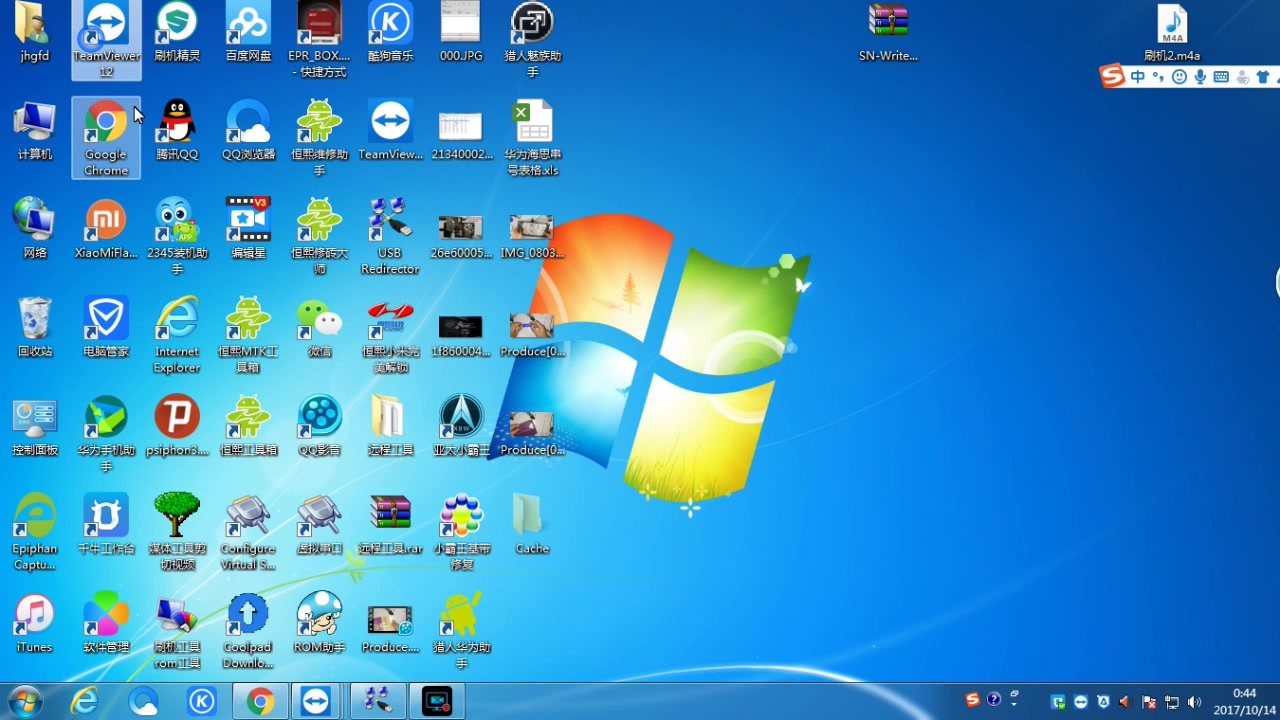Viewport: 1280px width, 720px height.
Task: Launch 华为手机助手 from the desktop
Action: pos(106,433)
